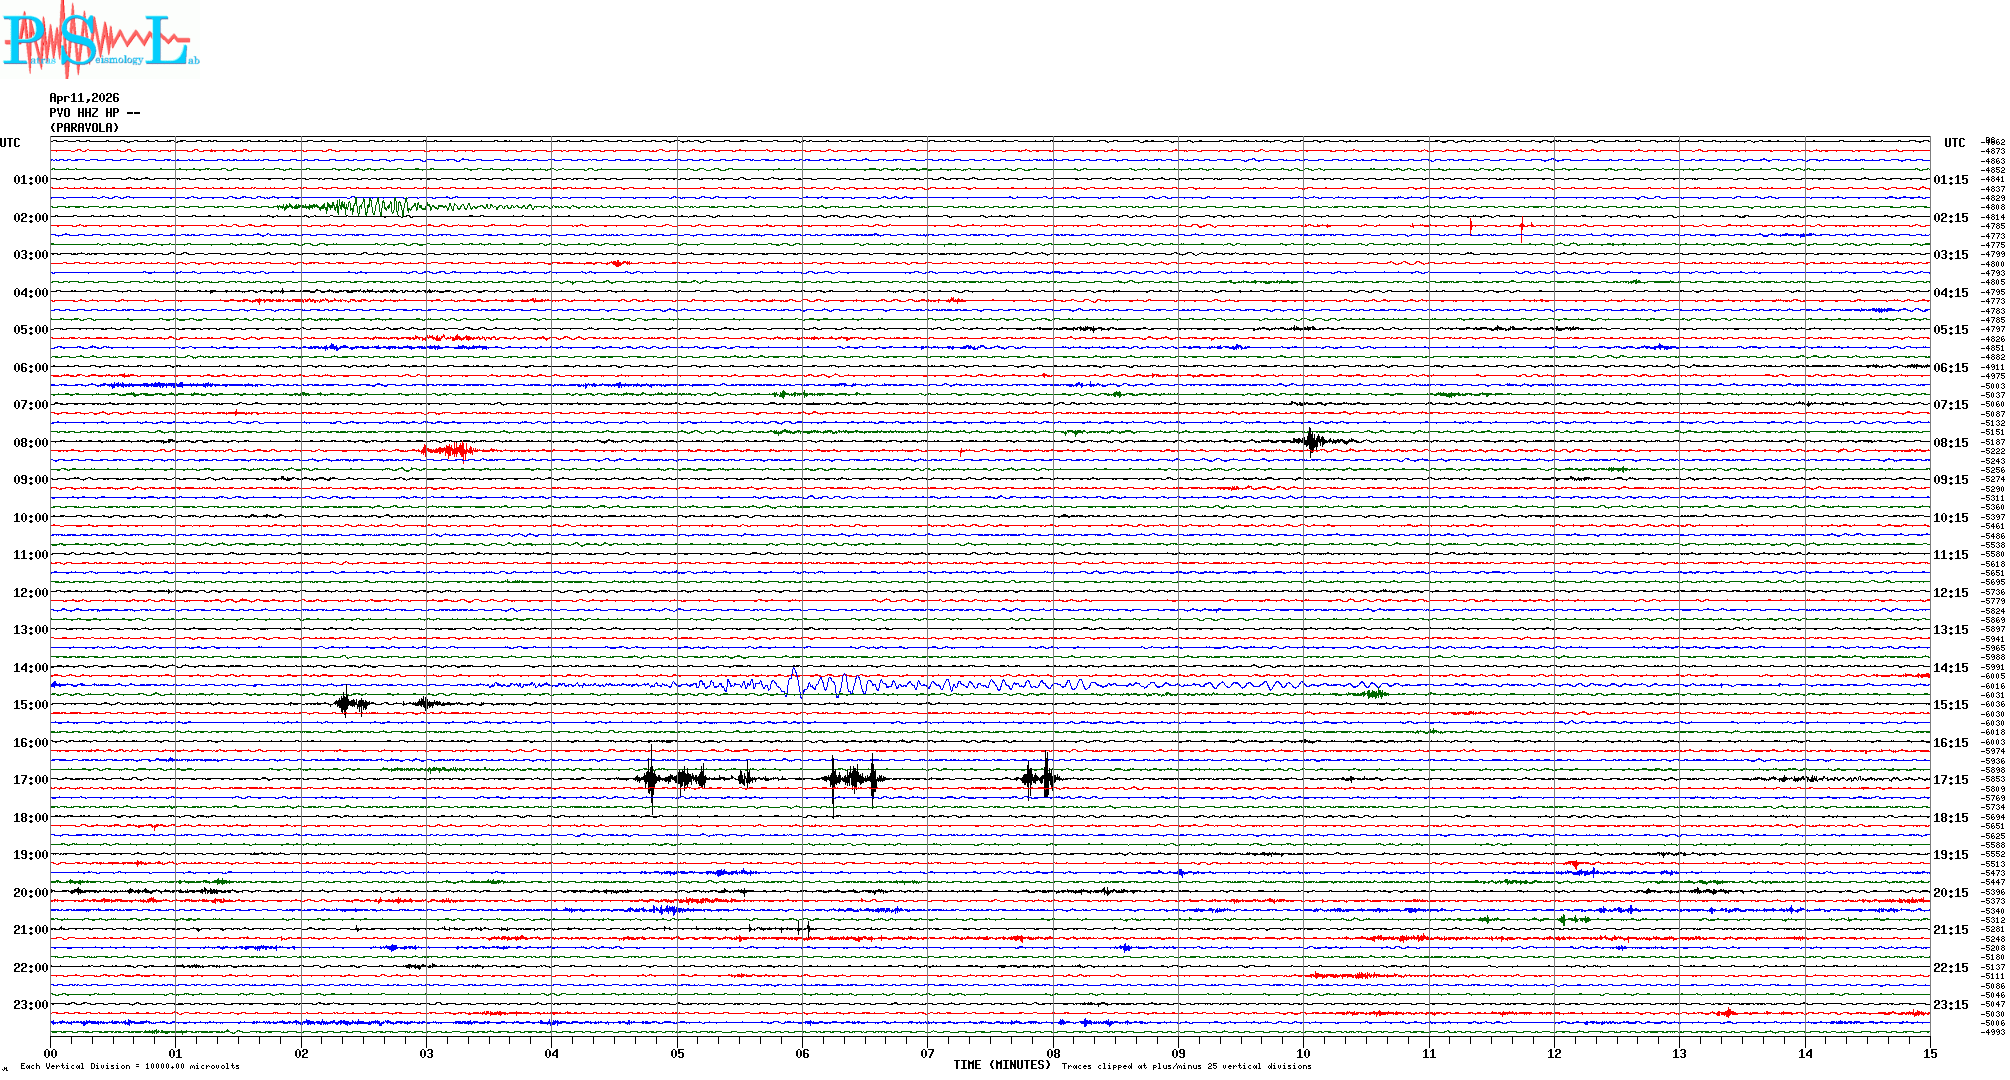Click the 14:15 time label on right
This screenshot has height=1080, width=2010.
(1950, 668)
